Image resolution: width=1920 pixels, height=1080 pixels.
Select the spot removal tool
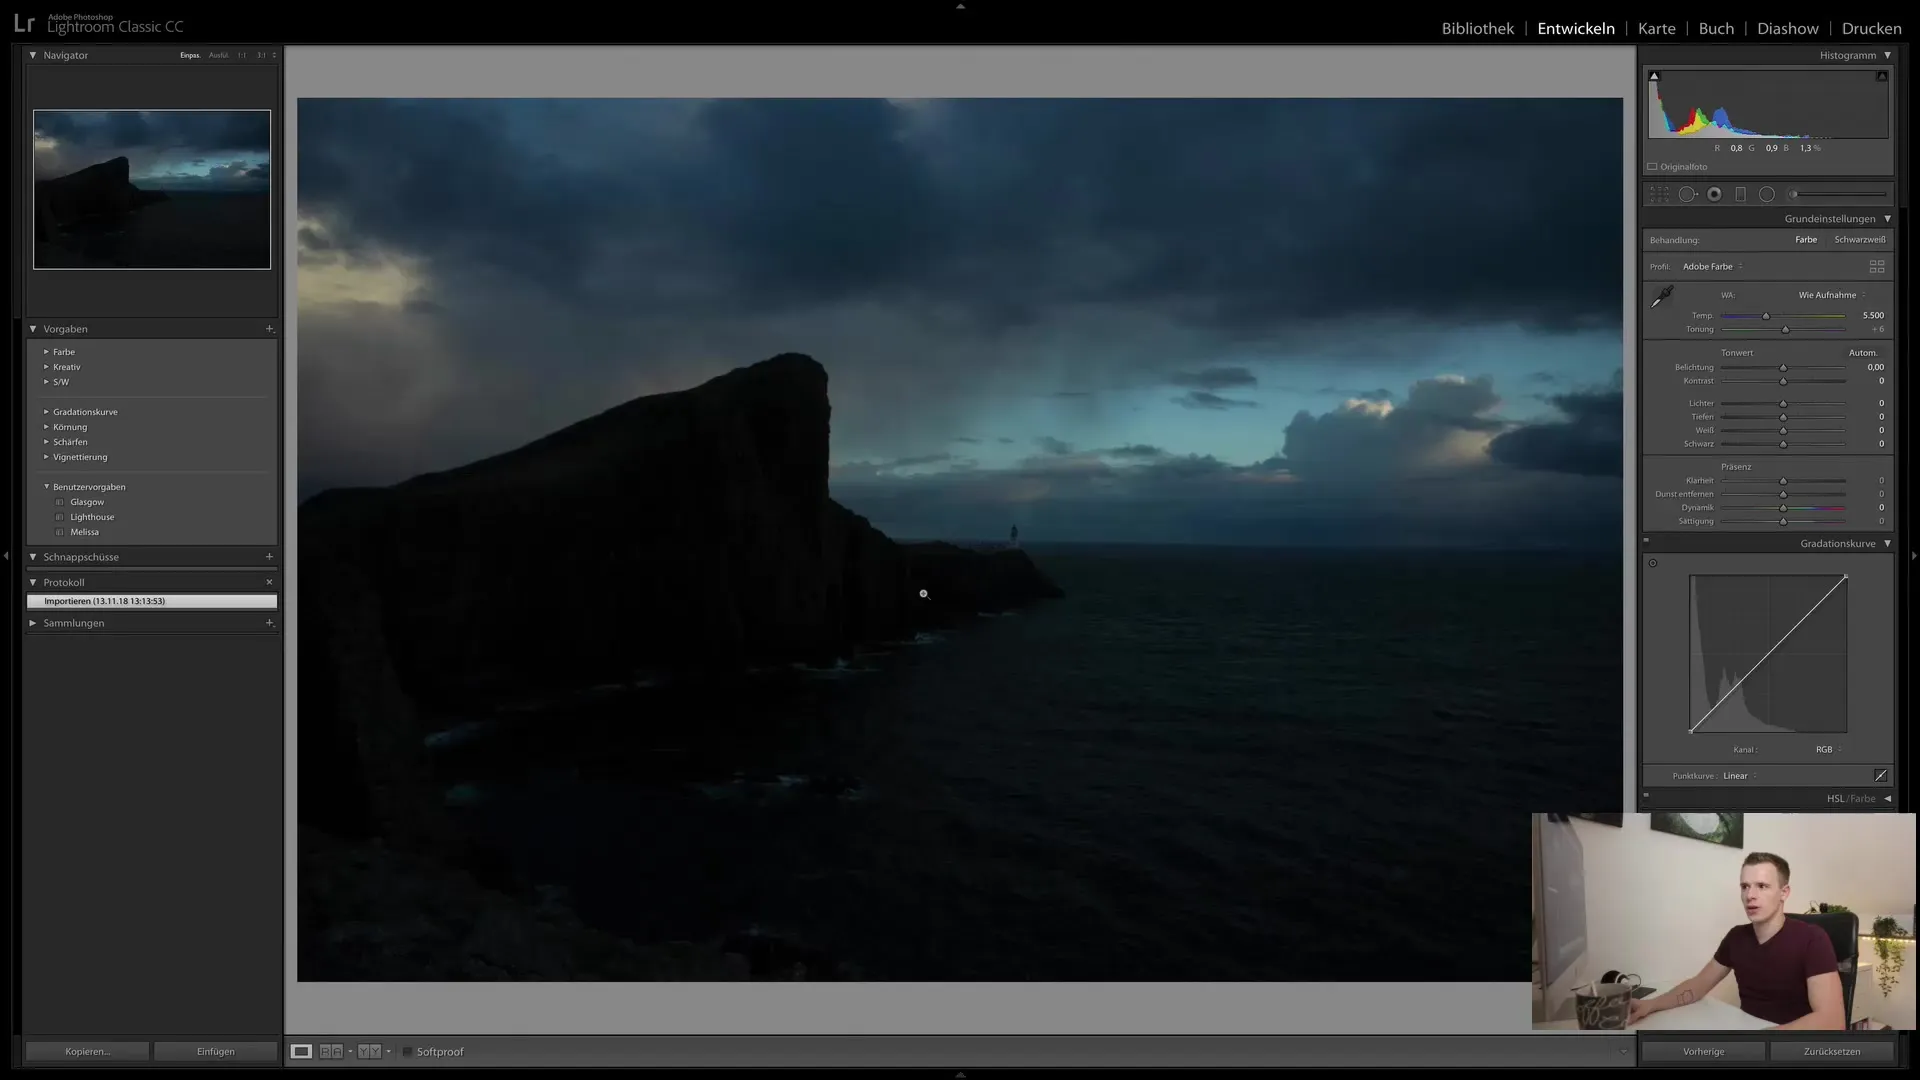coord(1688,194)
